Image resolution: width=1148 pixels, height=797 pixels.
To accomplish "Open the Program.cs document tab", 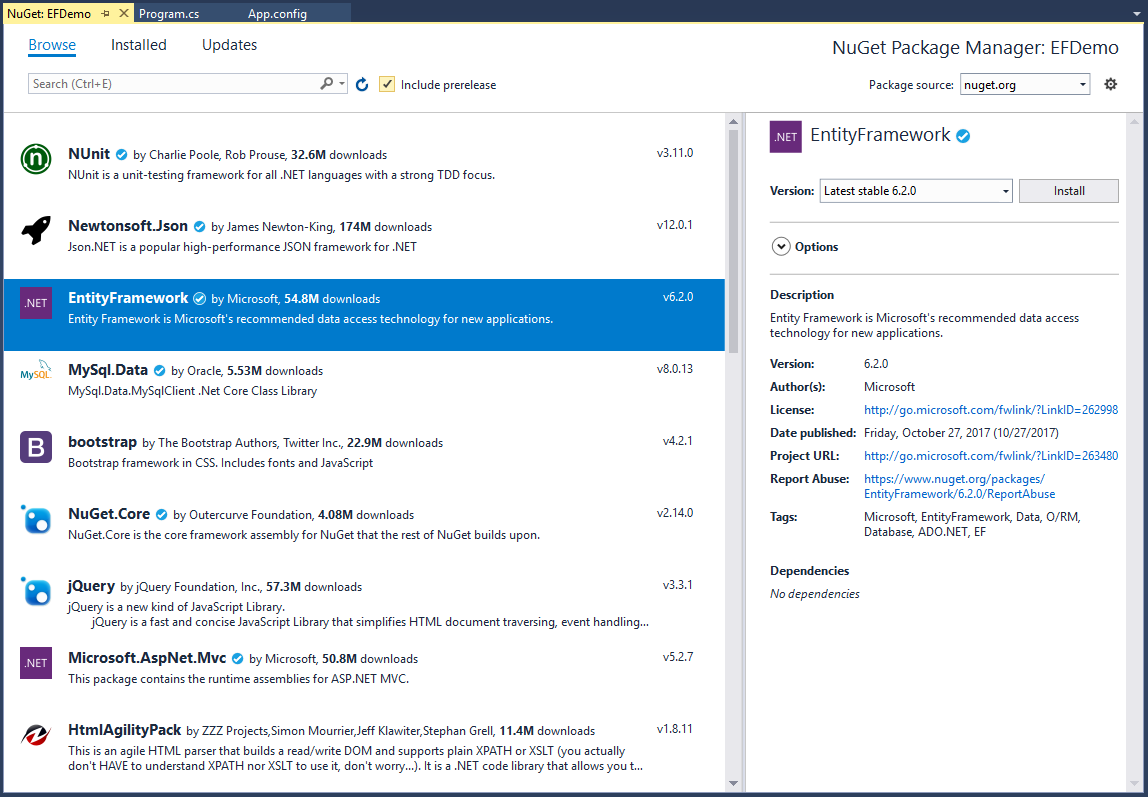I will click(169, 13).
